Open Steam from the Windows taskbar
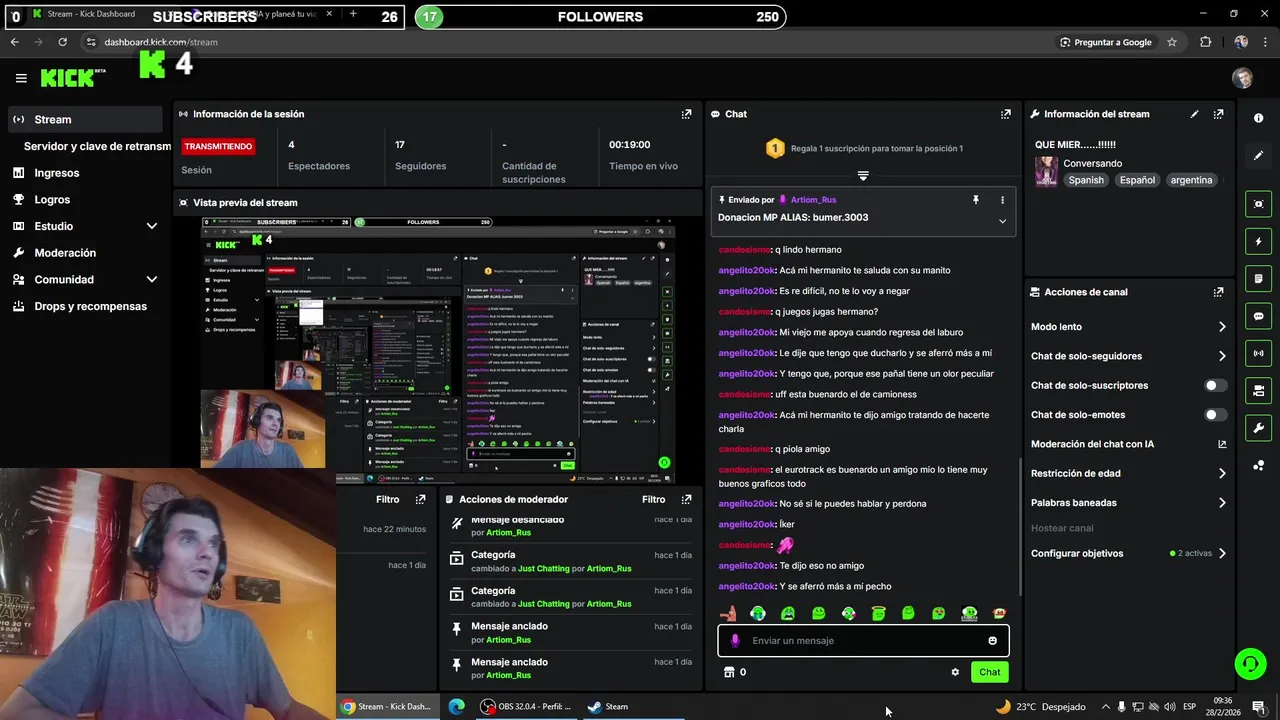 608,706
